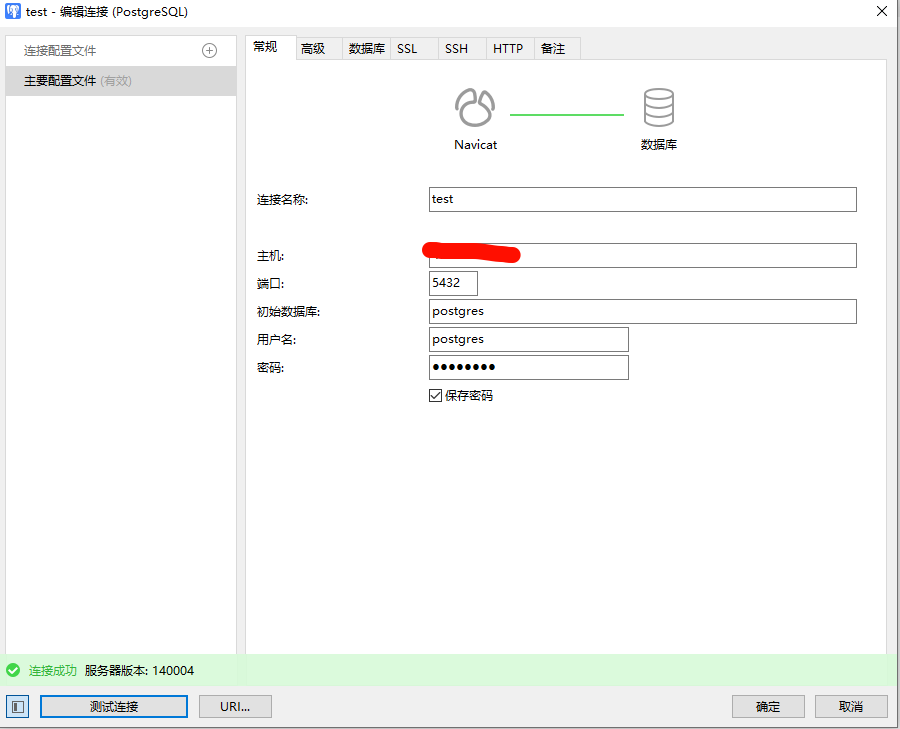Viewport: 900px width, 729px height.
Task: Open the SSL tab
Action: click(407, 47)
